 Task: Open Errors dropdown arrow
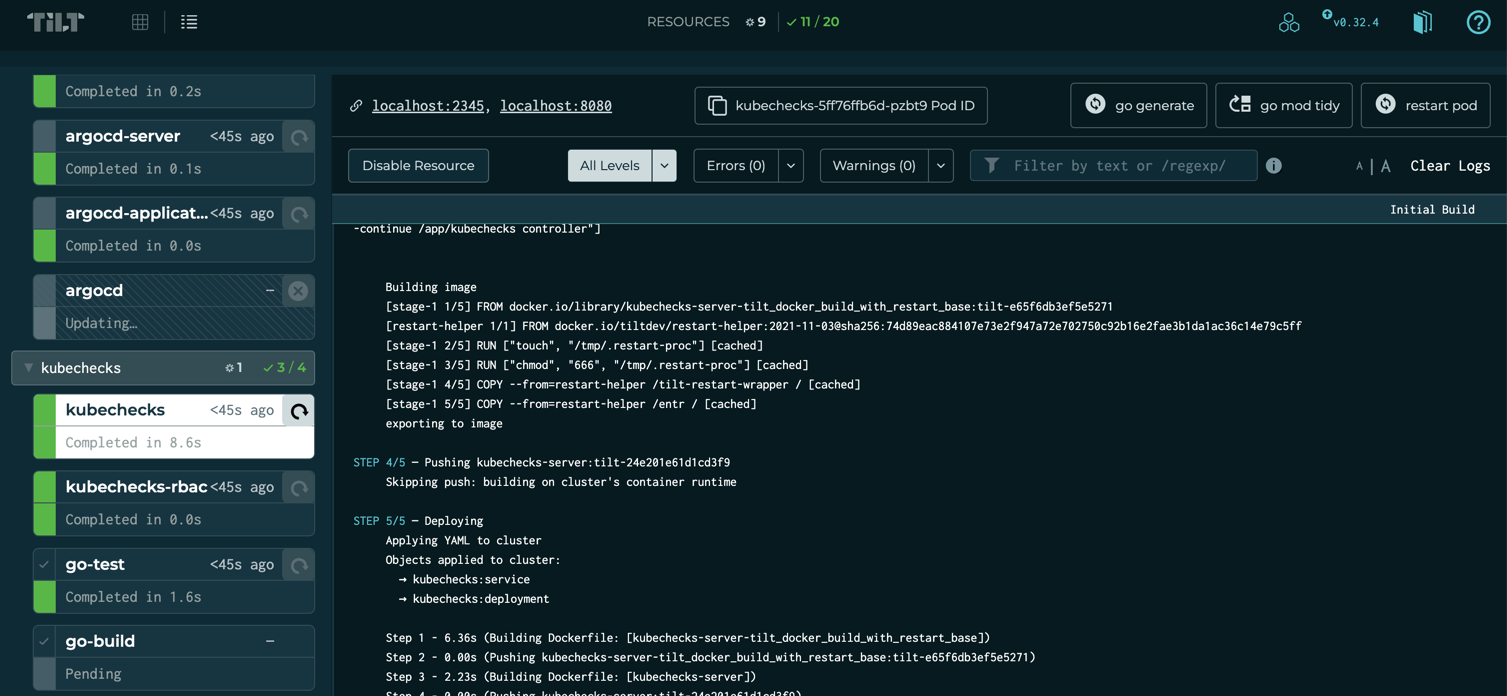791,165
